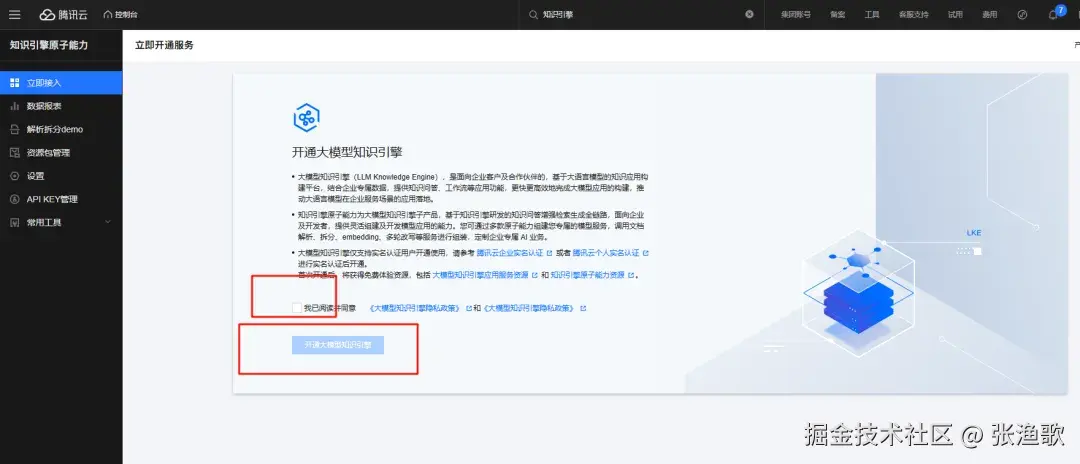Clear the search box text
The image size is (1080, 464).
[x=749, y=14]
